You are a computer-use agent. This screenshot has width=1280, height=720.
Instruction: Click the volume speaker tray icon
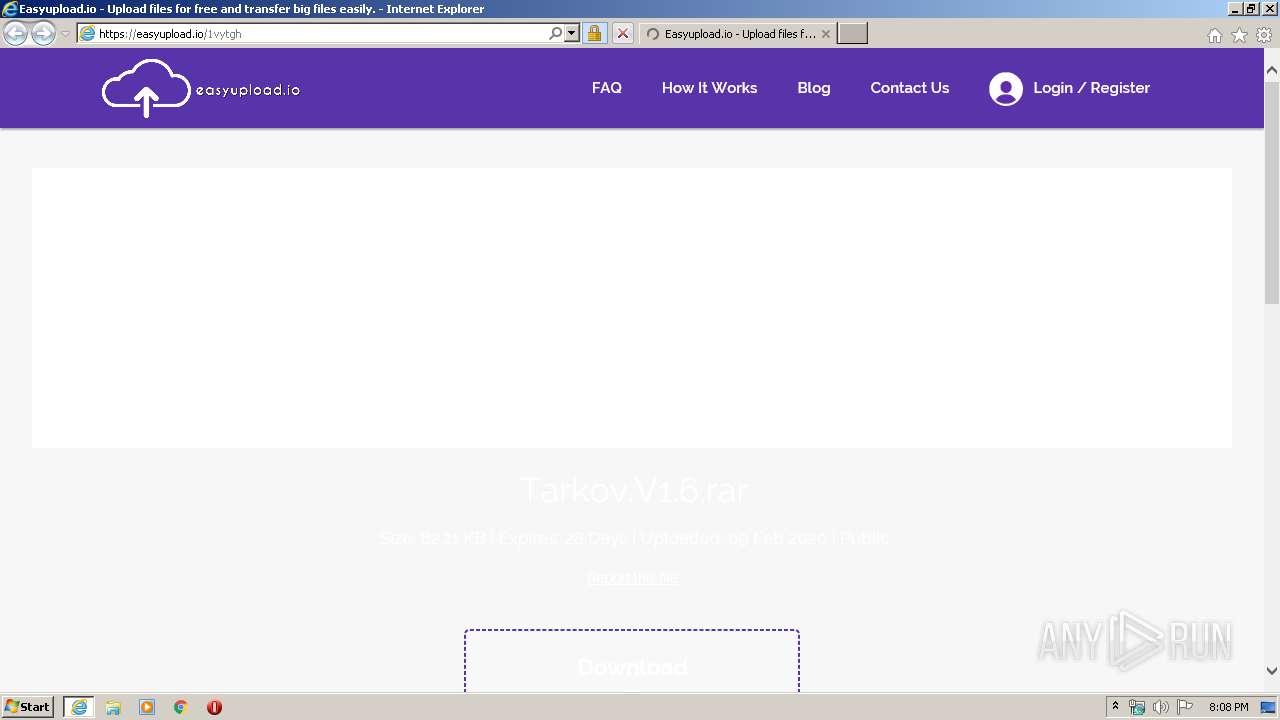point(1161,707)
